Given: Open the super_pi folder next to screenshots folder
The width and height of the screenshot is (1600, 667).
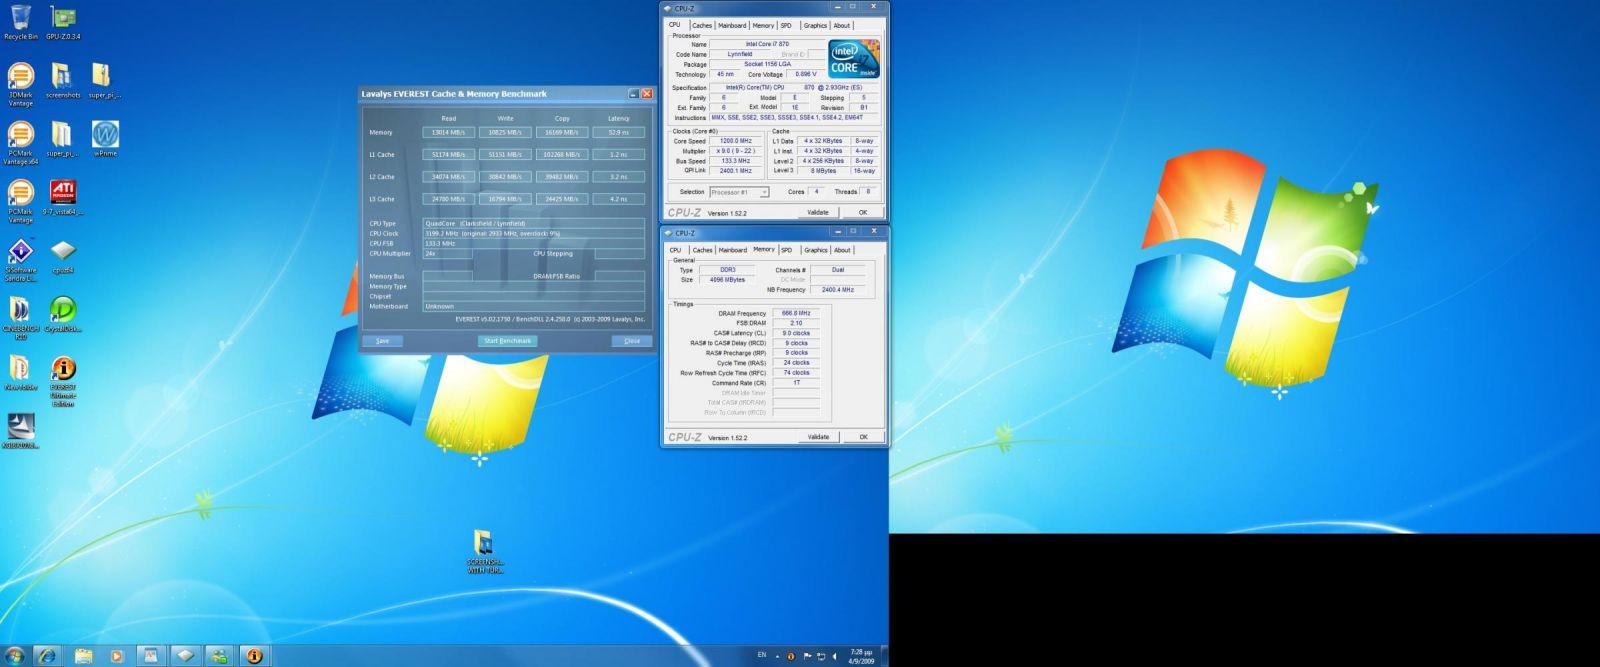Looking at the screenshot, I should (x=104, y=81).
